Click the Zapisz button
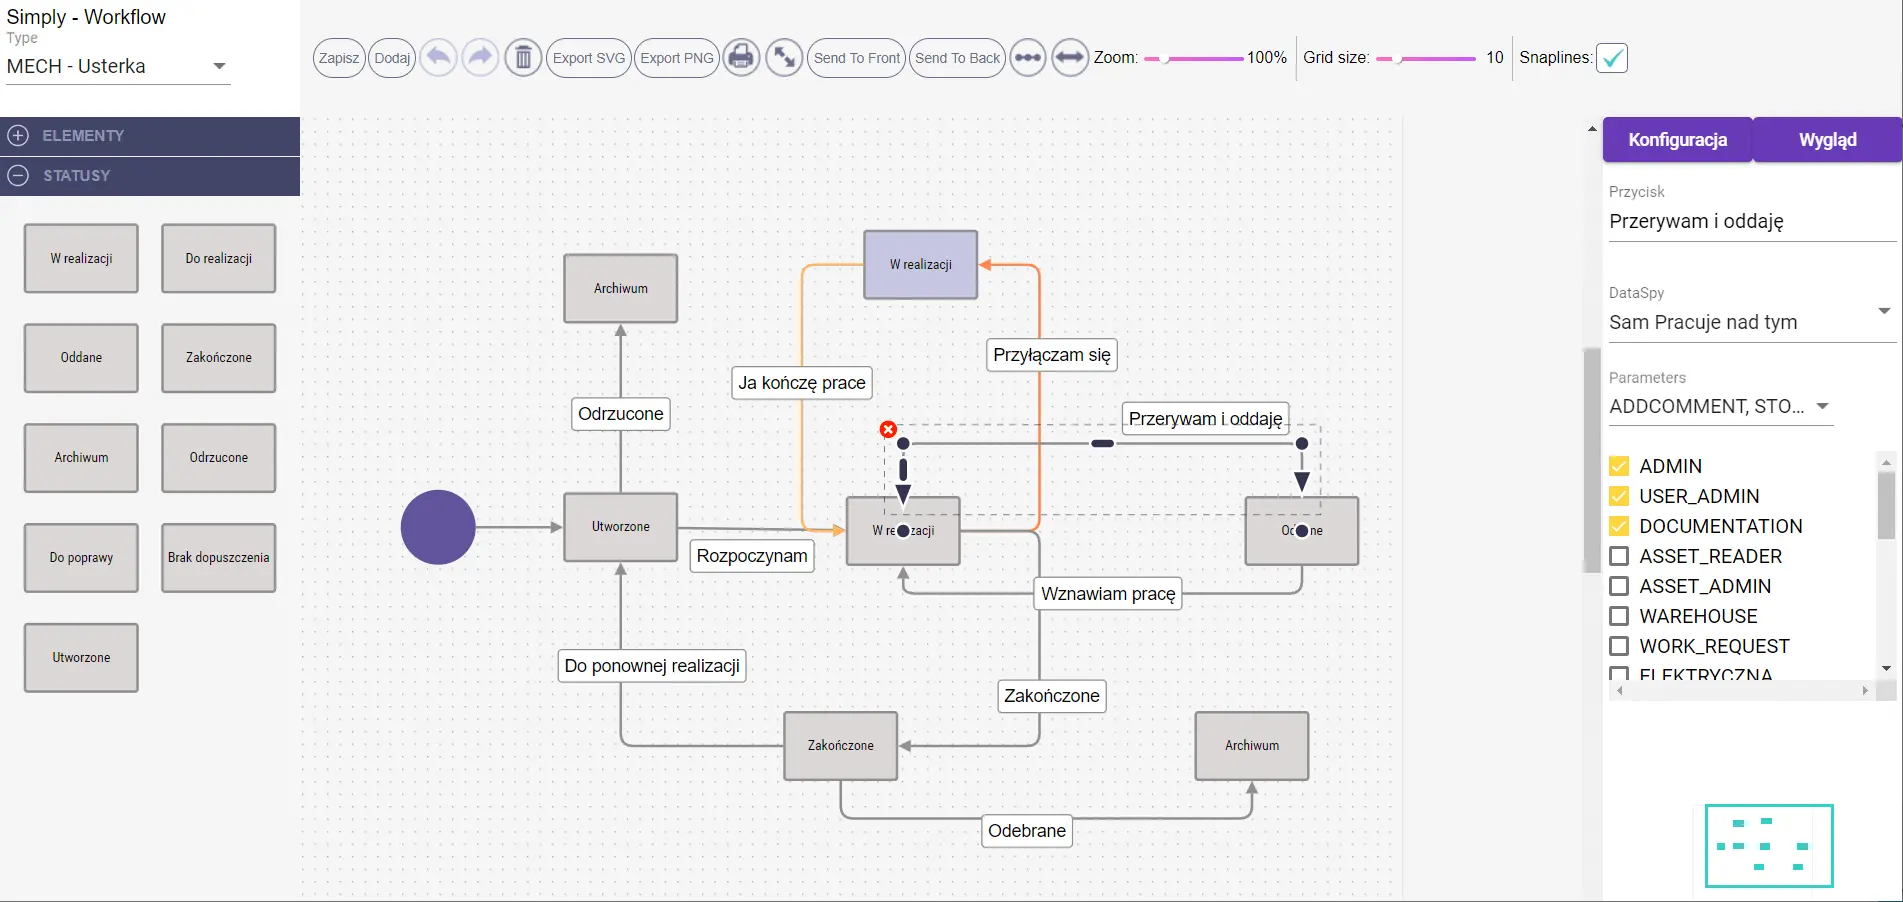The height and width of the screenshot is (902, 1903). click(339, 58)
